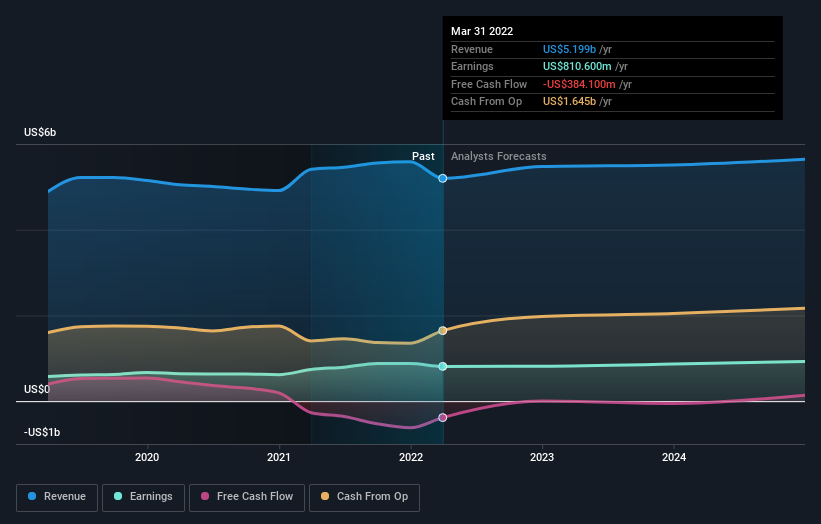This screenshot has height=524, width=821.
Task: Click the US$5.199b revenue value
Action: click(x=569, y=49)
